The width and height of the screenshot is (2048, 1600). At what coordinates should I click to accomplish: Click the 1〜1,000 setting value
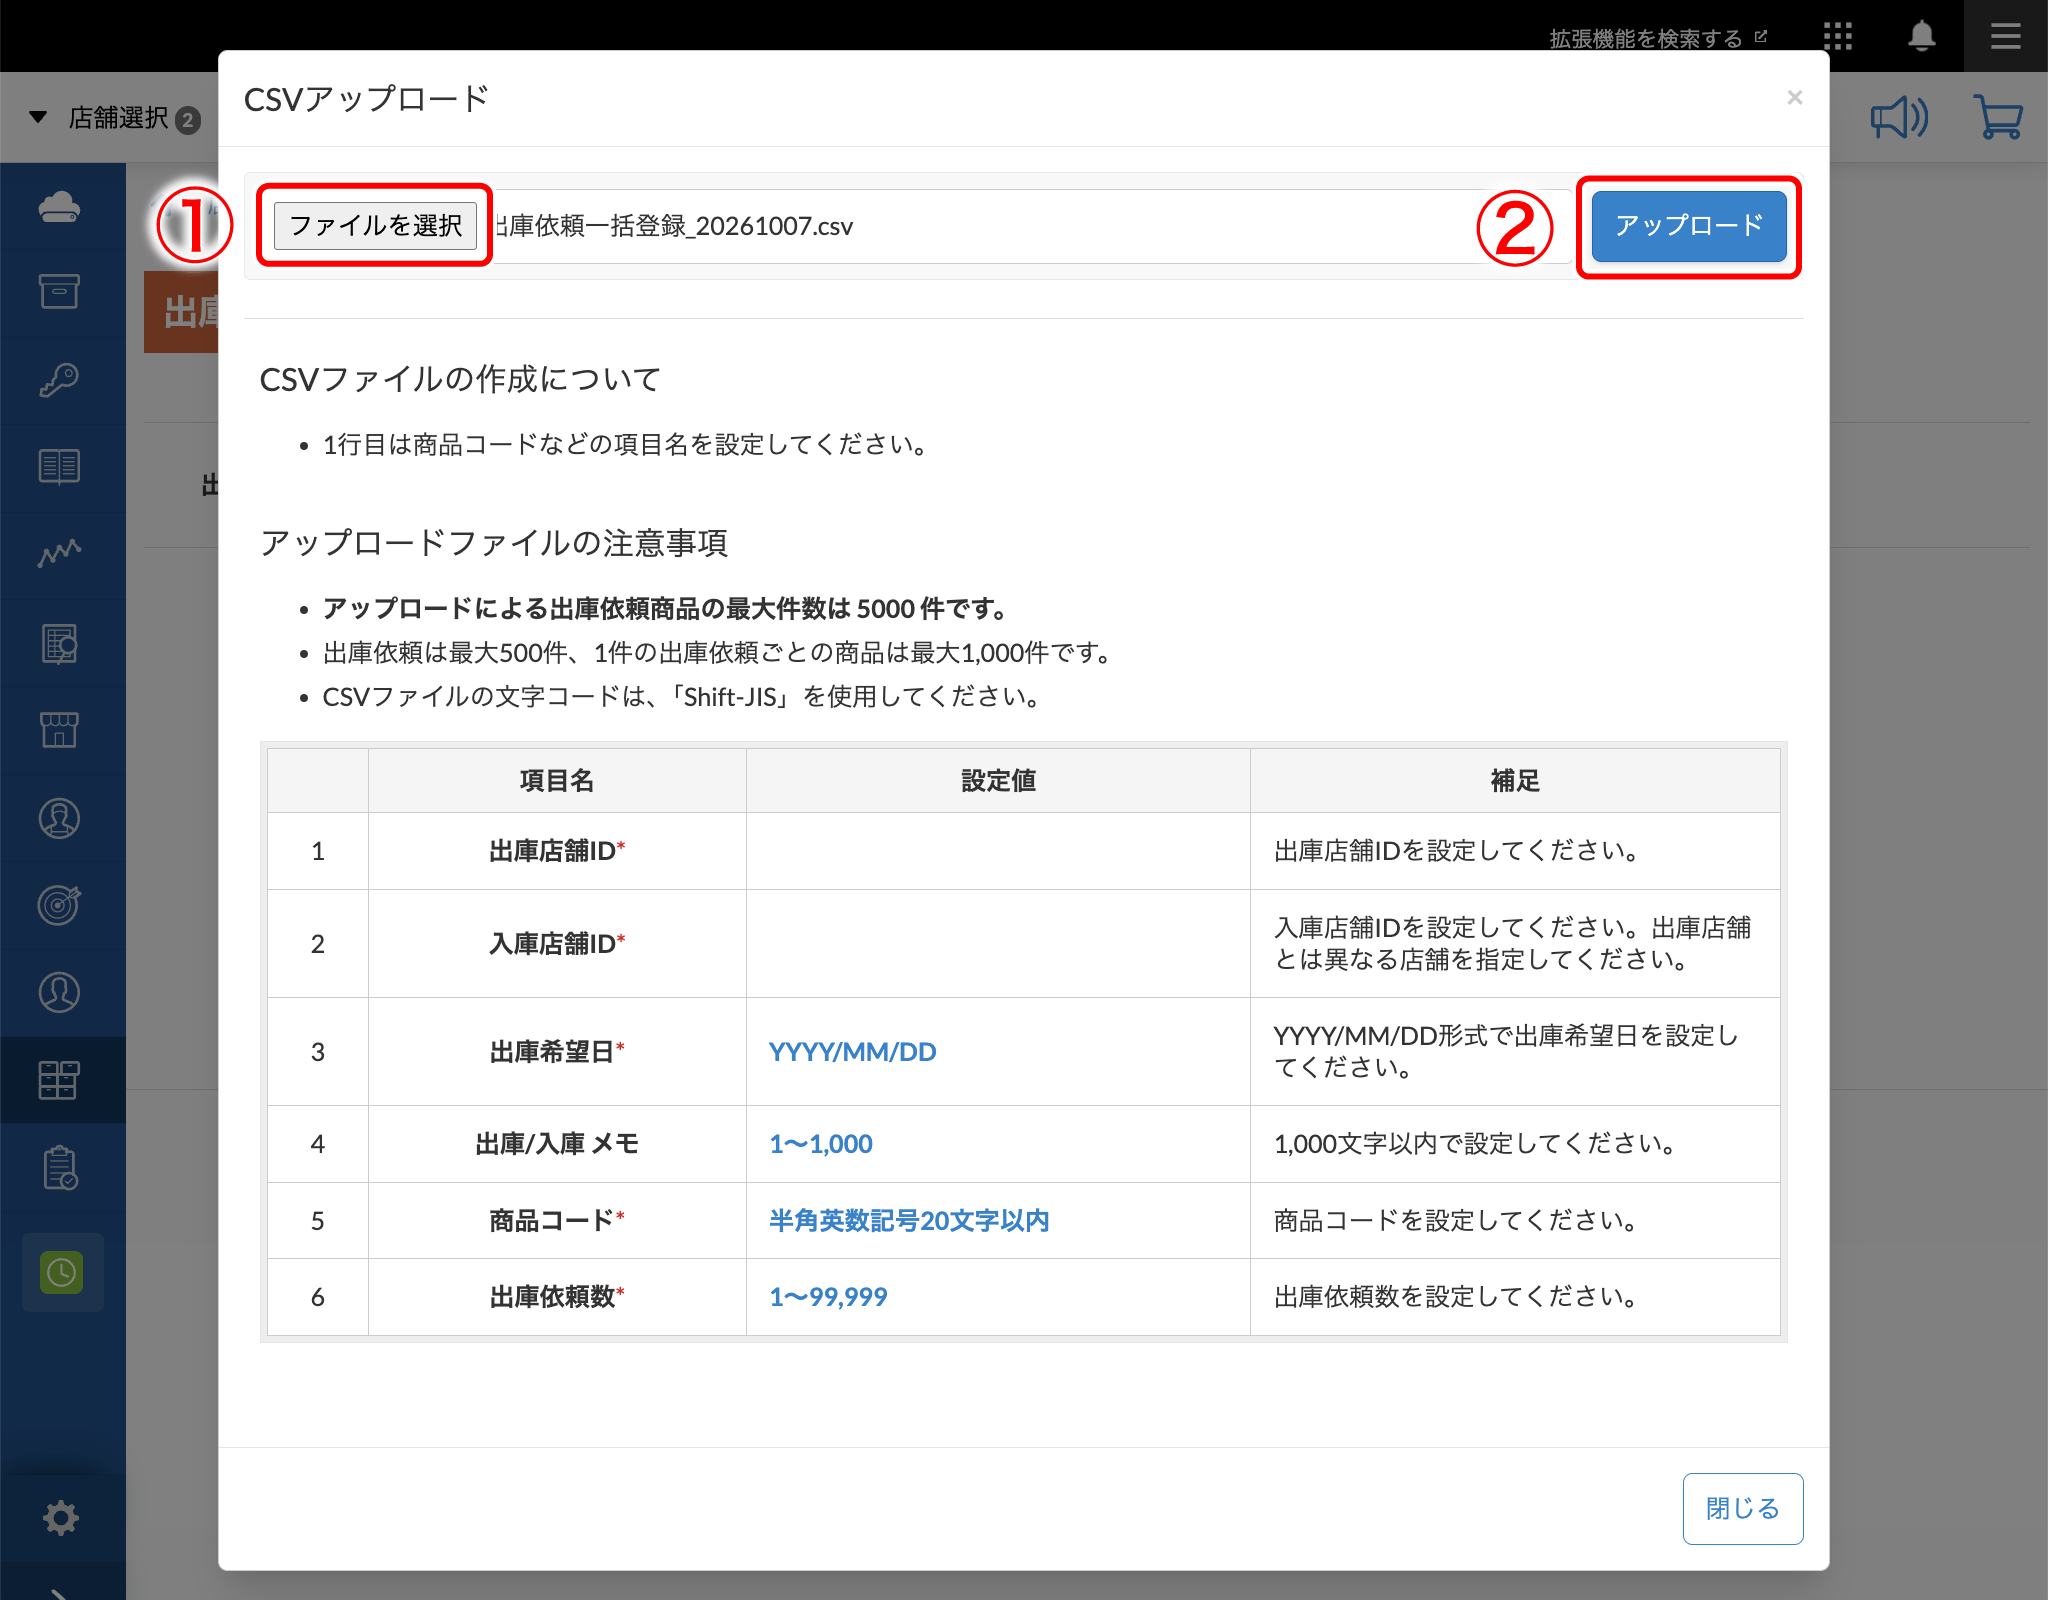click(x=821, y=1144)
